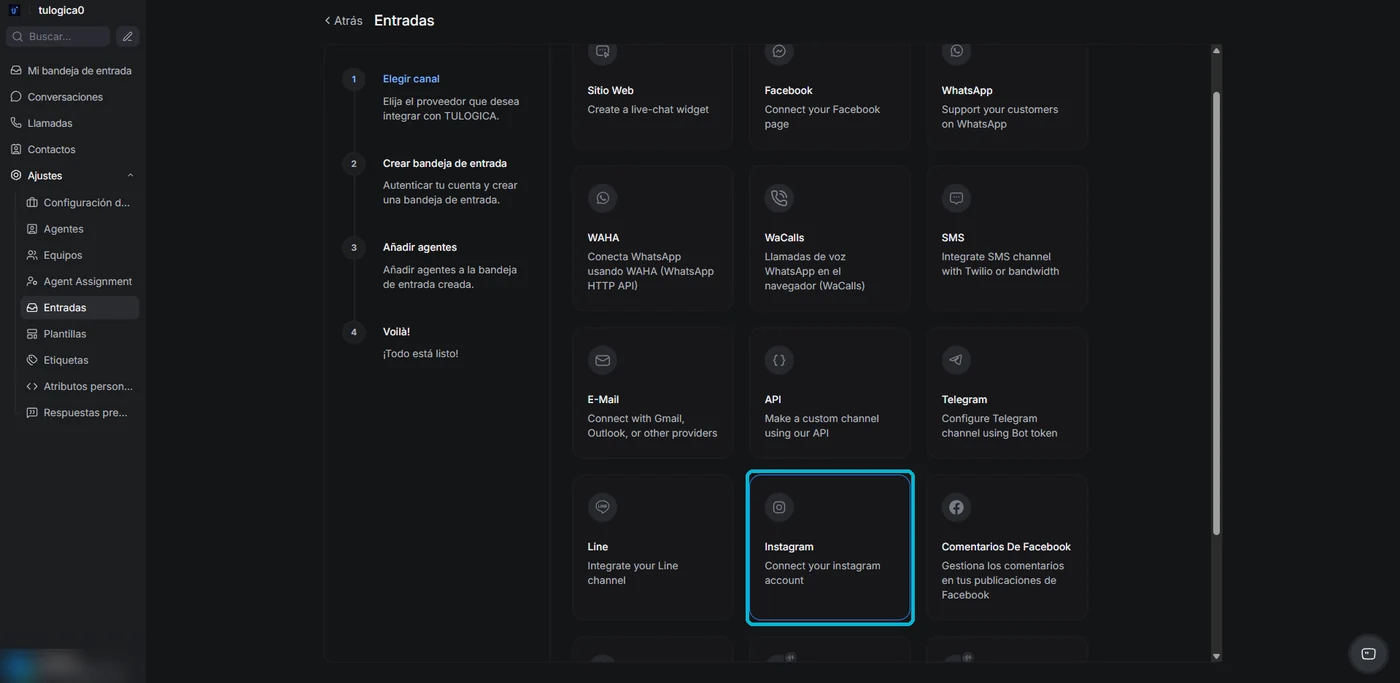The width and height of the screenshot is (1400, 683).
Task: Select the WAHA WhatsApp icon
Action: (602, 198)
